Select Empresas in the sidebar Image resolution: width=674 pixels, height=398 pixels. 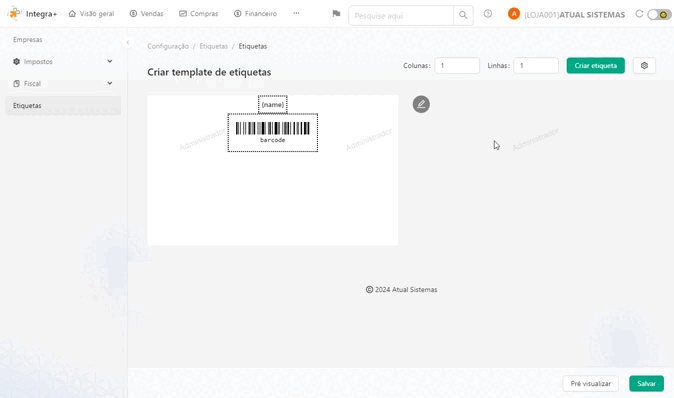point(28,40)
